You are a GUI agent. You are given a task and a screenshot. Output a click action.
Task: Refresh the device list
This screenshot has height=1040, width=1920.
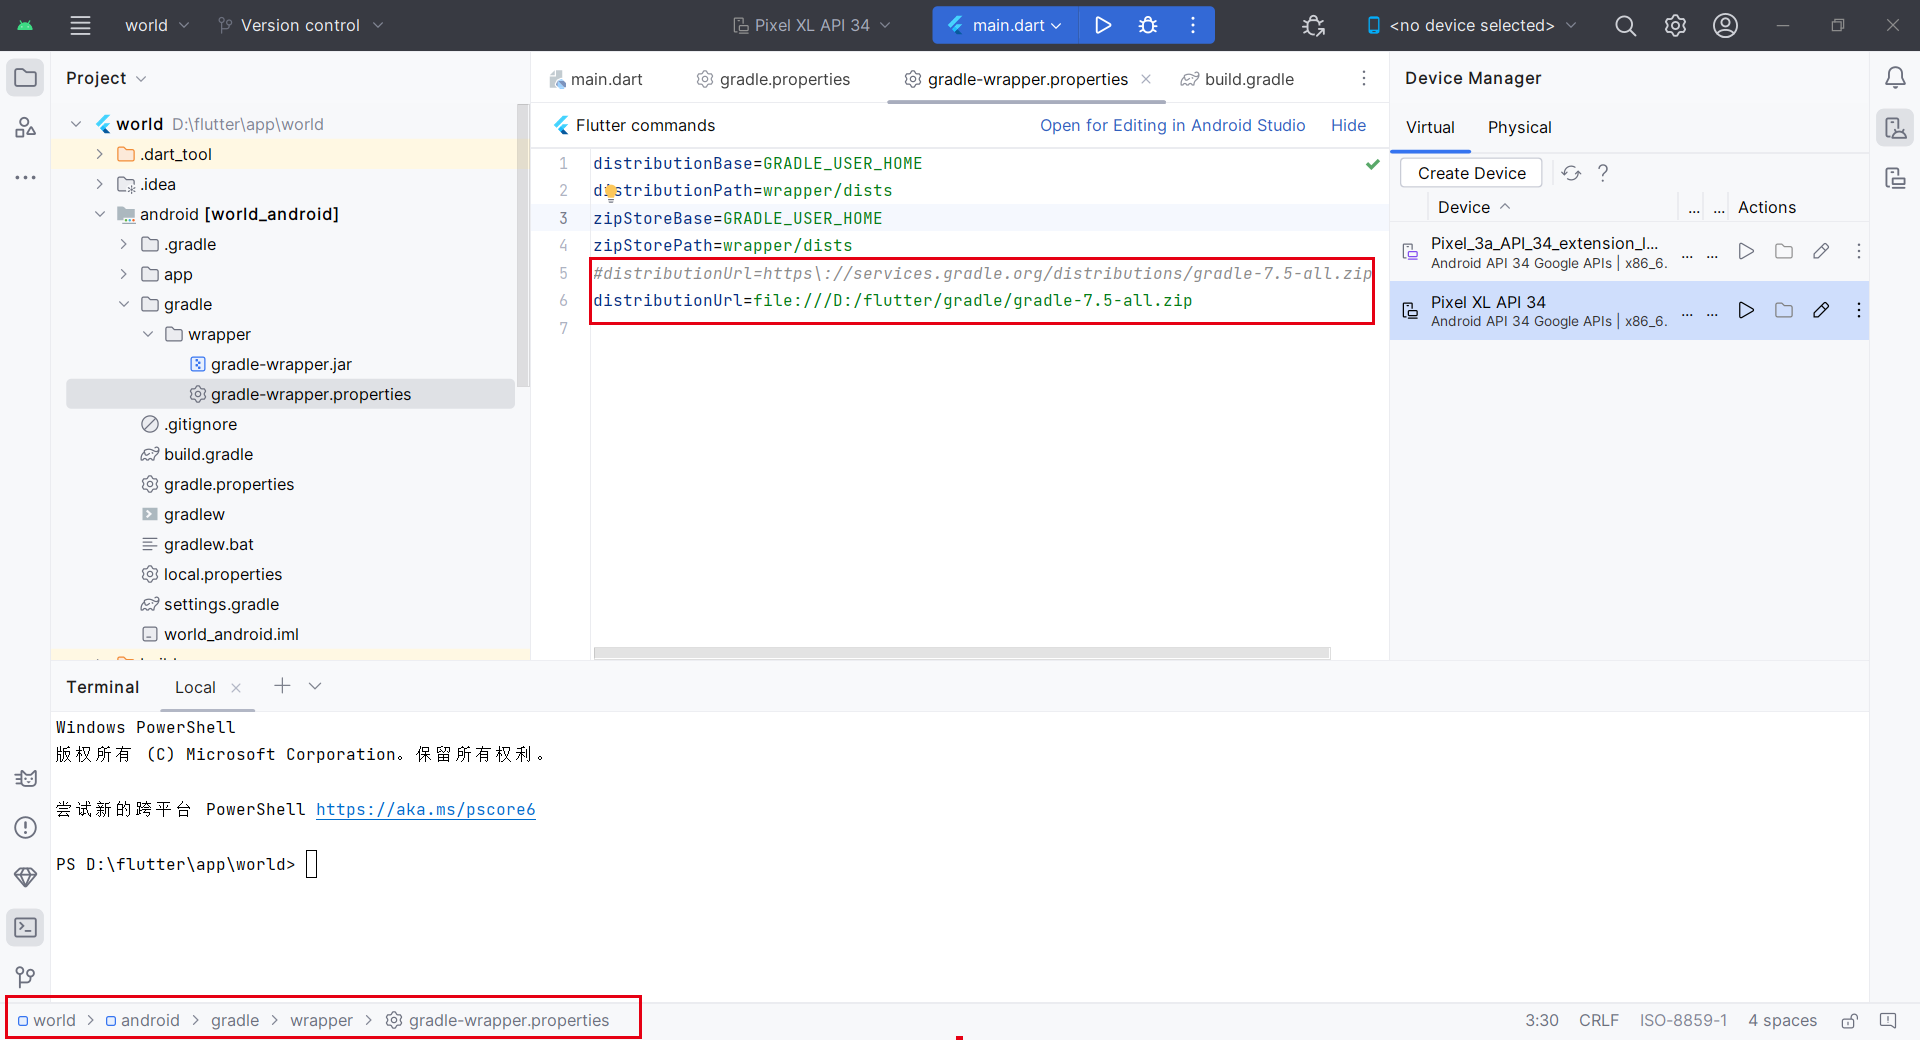(x=1571, y=173)
